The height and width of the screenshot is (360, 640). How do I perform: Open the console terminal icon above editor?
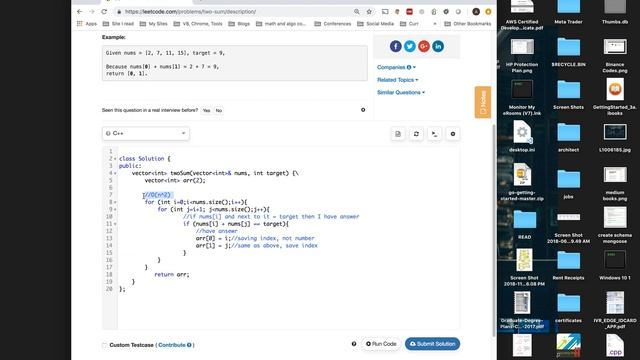[434, 134]
